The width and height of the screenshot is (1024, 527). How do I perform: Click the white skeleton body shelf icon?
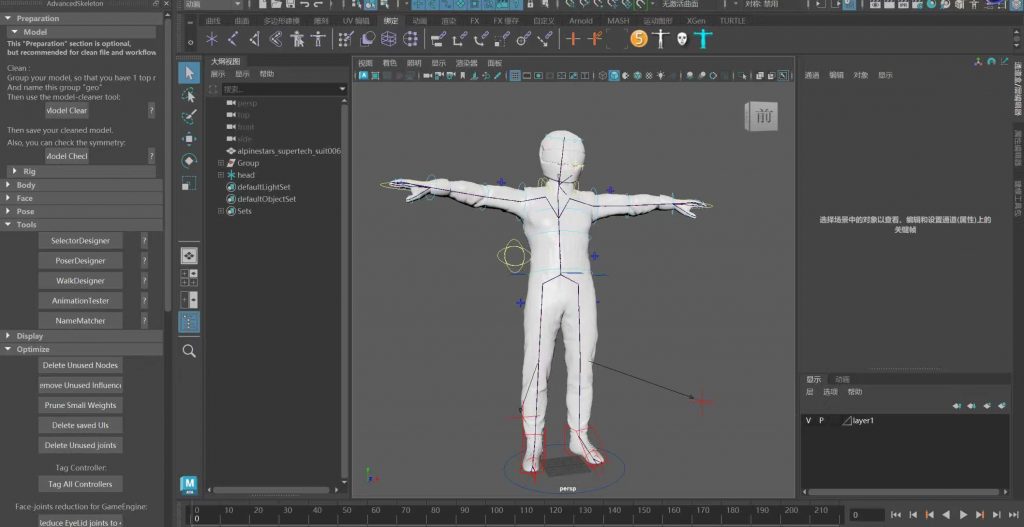point(661,39)
